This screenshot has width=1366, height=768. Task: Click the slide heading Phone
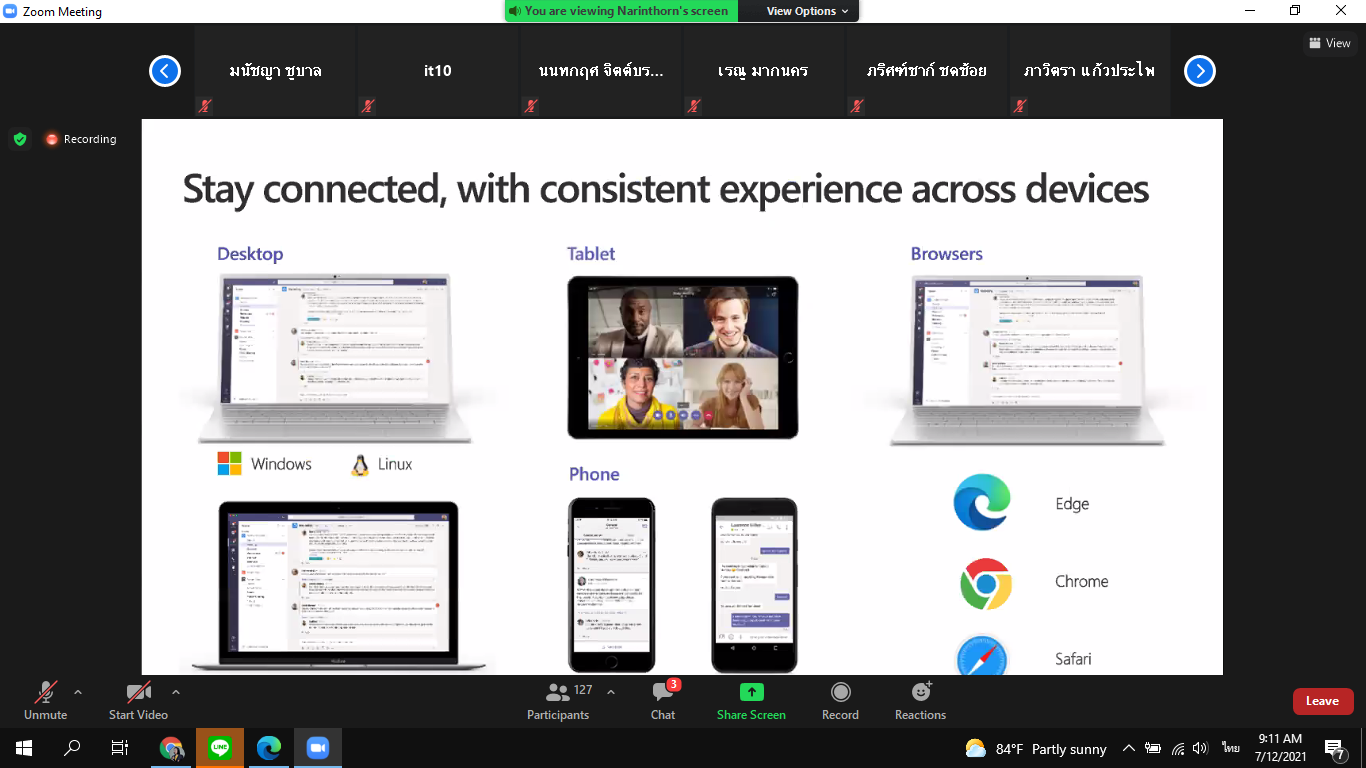point(594,474)
